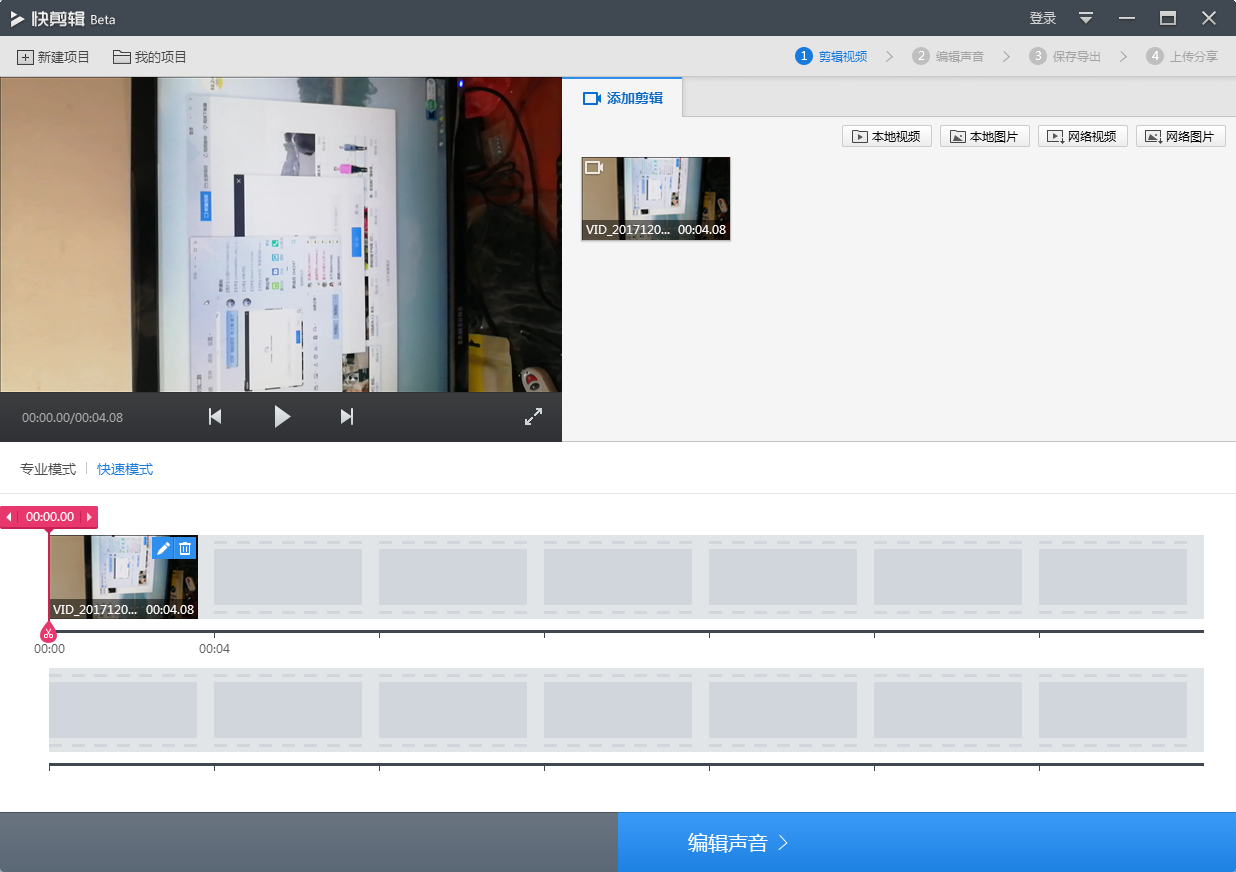The width and height of the screenshot is (1236, 872).
Task: Click the 编辑声音 next-step button
Action: [927, 842]
